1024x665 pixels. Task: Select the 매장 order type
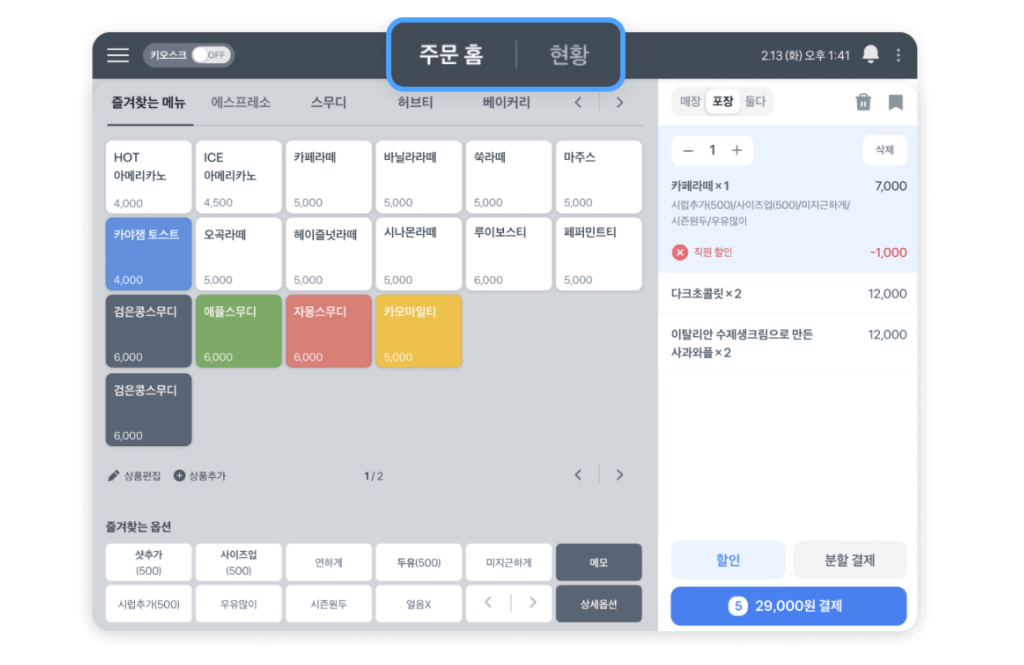click(x=691, y=101)
